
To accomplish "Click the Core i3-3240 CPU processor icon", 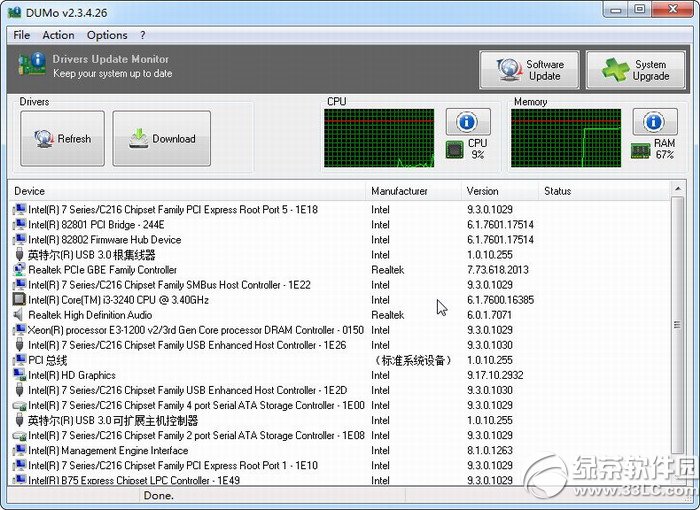I will pyautogui.click(x=19, y=300).
